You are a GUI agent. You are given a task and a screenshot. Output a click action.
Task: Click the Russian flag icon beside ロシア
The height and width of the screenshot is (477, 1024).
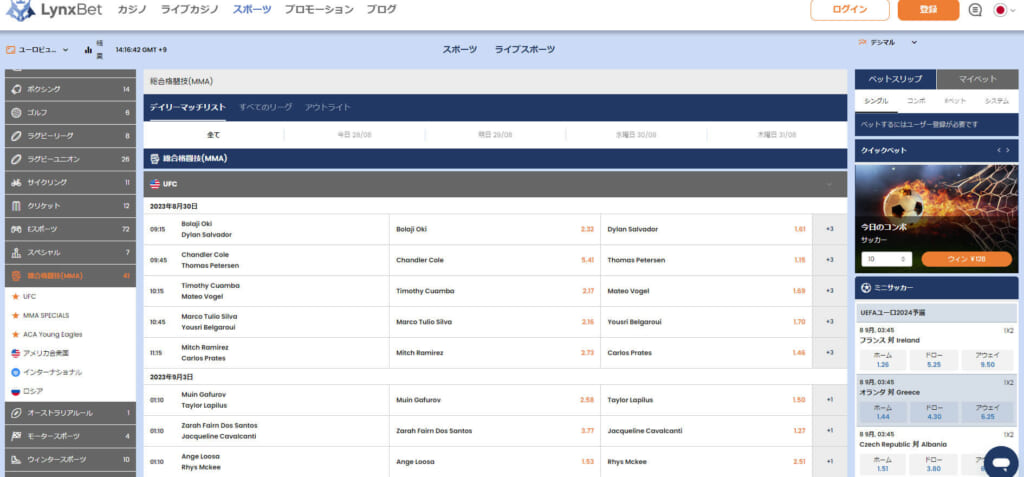(x=16, y=391)
